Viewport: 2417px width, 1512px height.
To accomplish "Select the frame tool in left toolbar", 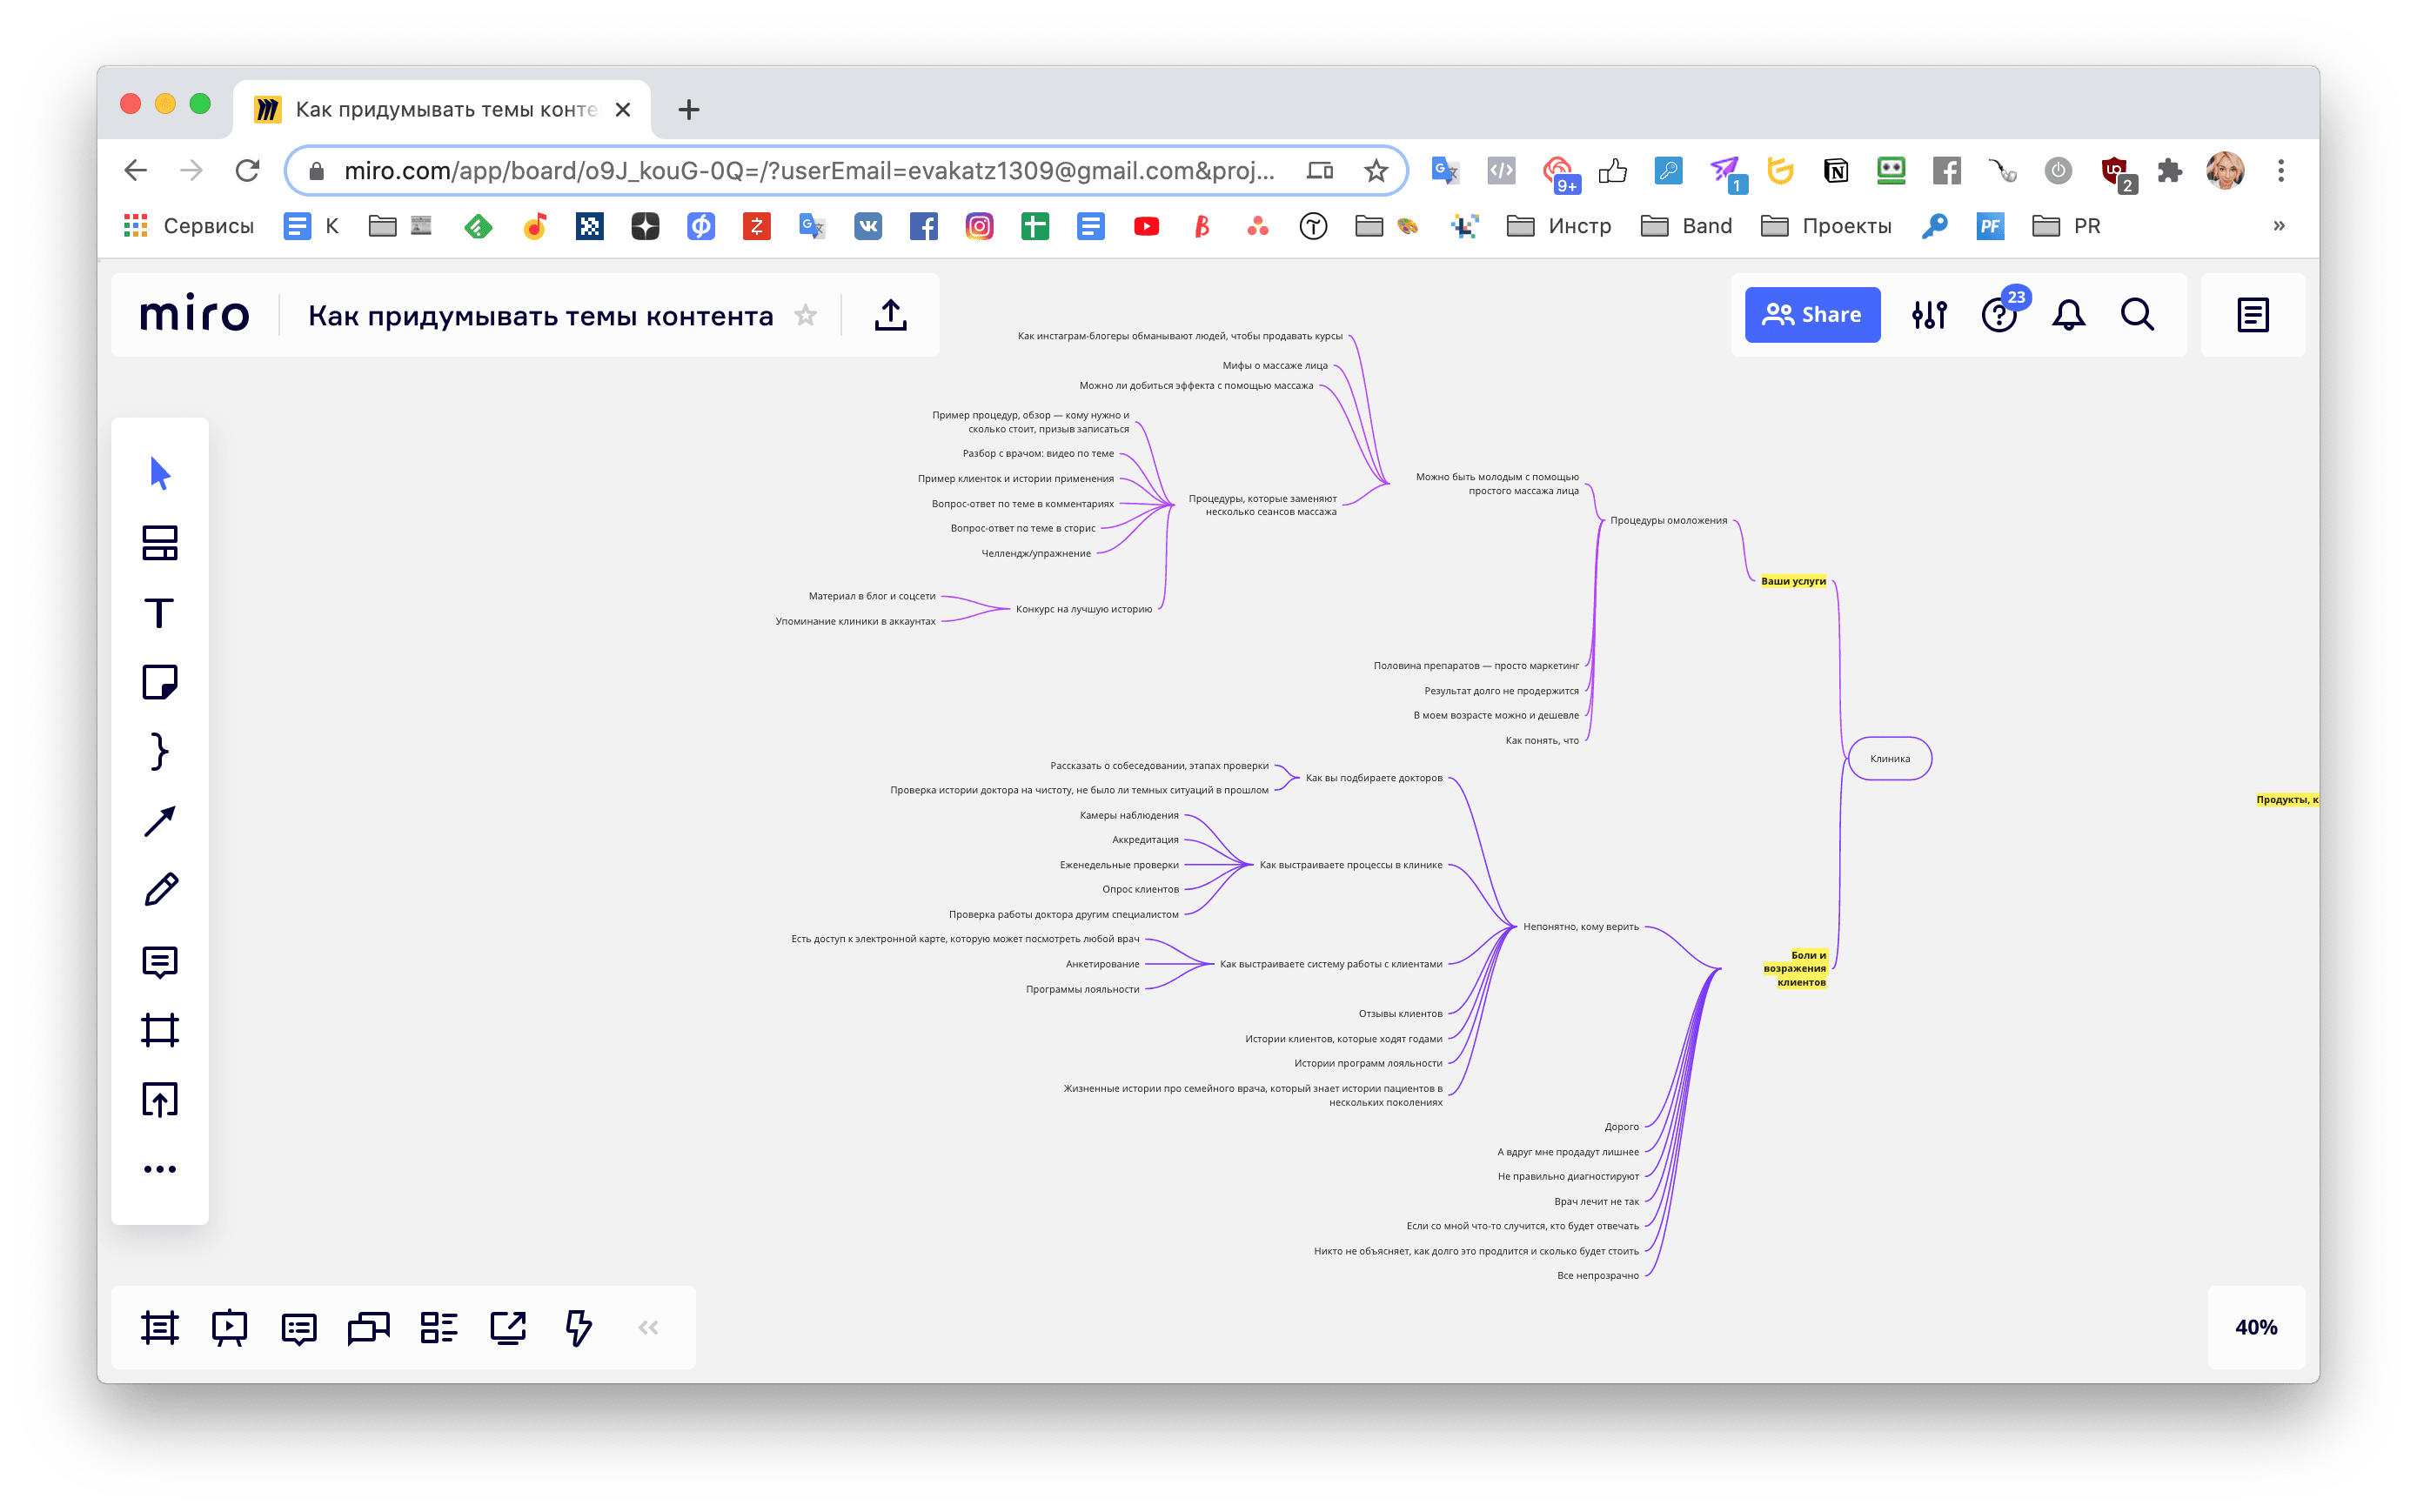I will (160, 1030).
